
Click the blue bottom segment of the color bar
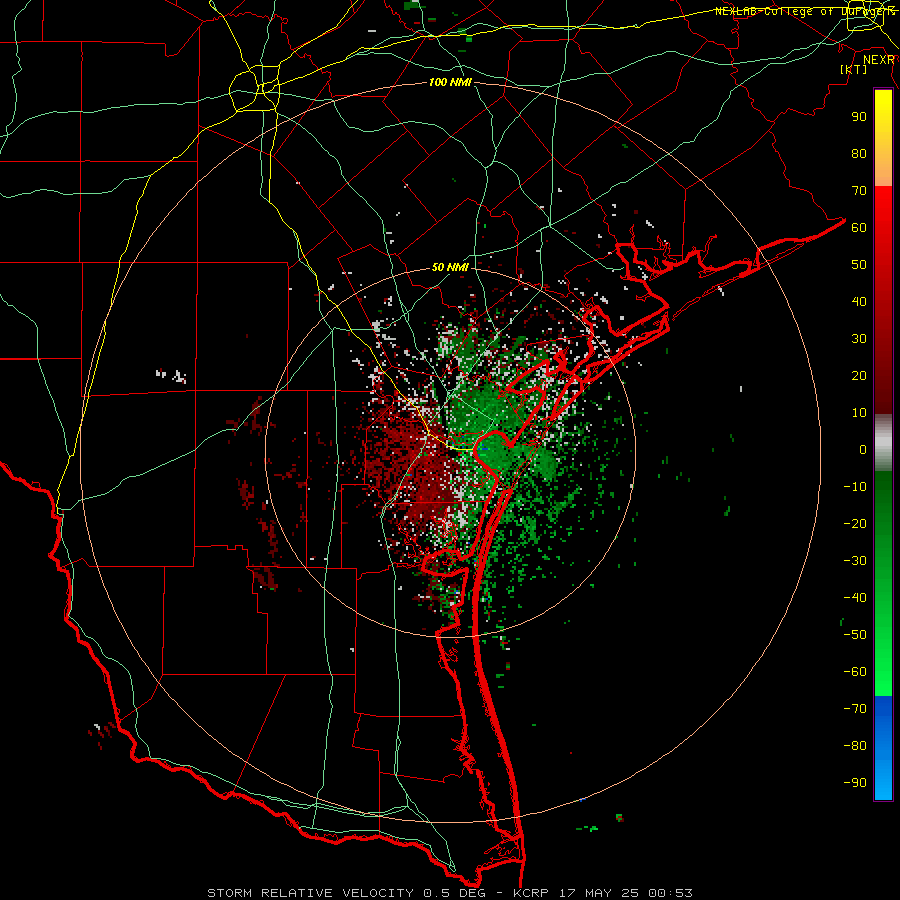883,748
